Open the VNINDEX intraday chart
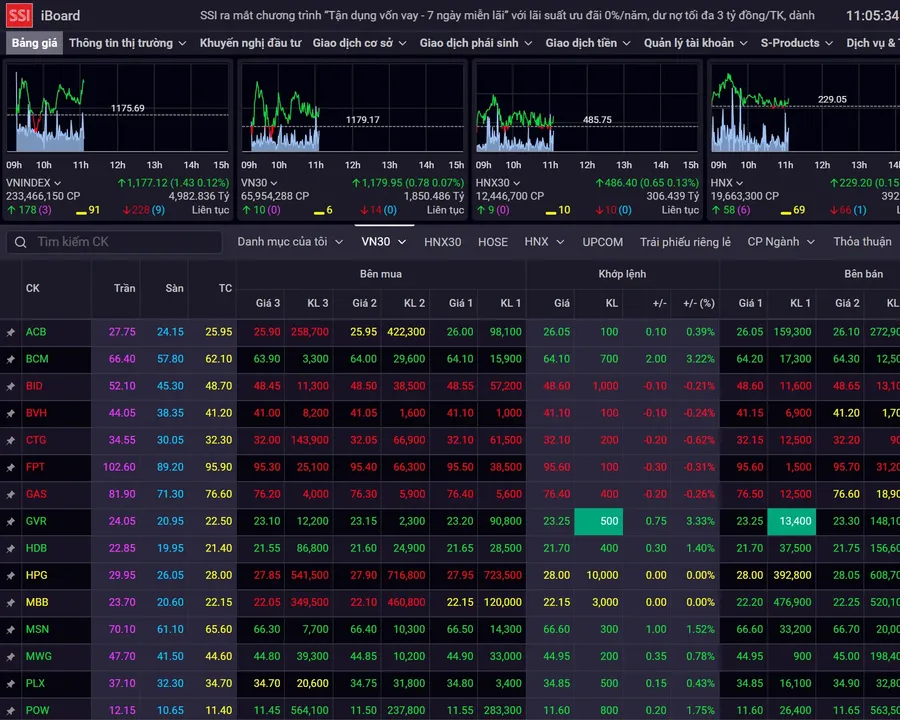Screen dimensions: 900x720 pos(118,107)
